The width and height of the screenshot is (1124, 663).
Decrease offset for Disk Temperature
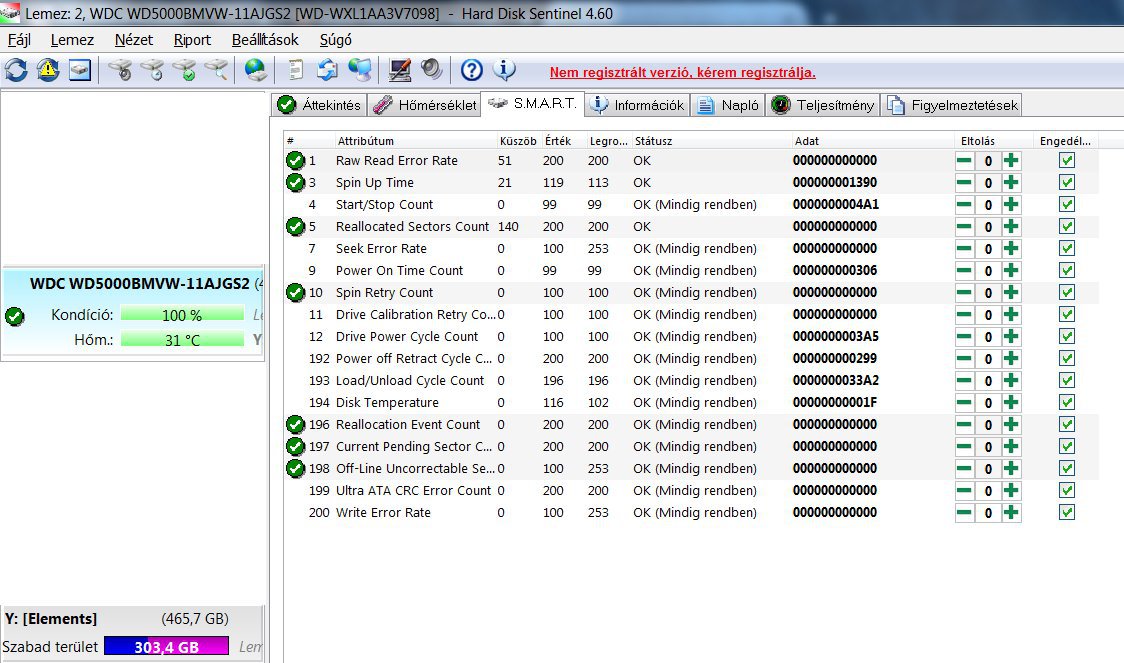[964, 402]
